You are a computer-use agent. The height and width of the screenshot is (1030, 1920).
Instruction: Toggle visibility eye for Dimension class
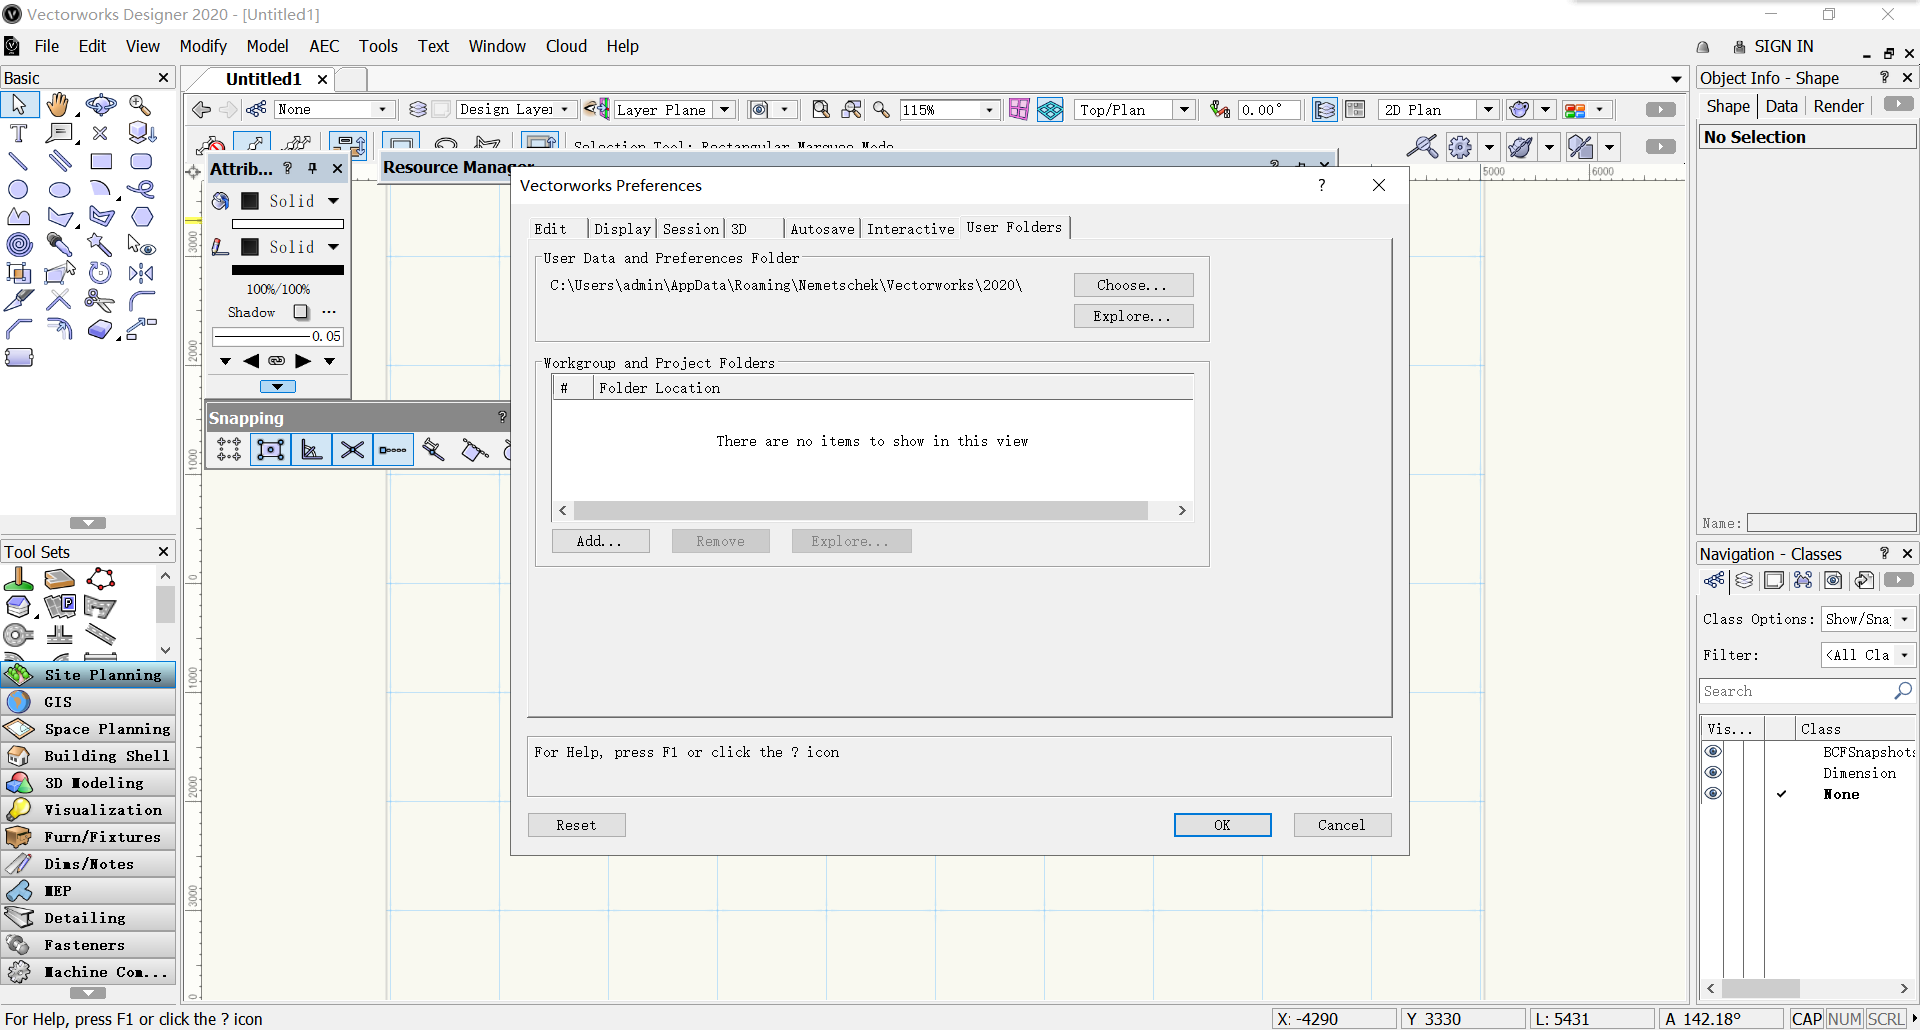pyautogui.click(x=1713, y=773)
